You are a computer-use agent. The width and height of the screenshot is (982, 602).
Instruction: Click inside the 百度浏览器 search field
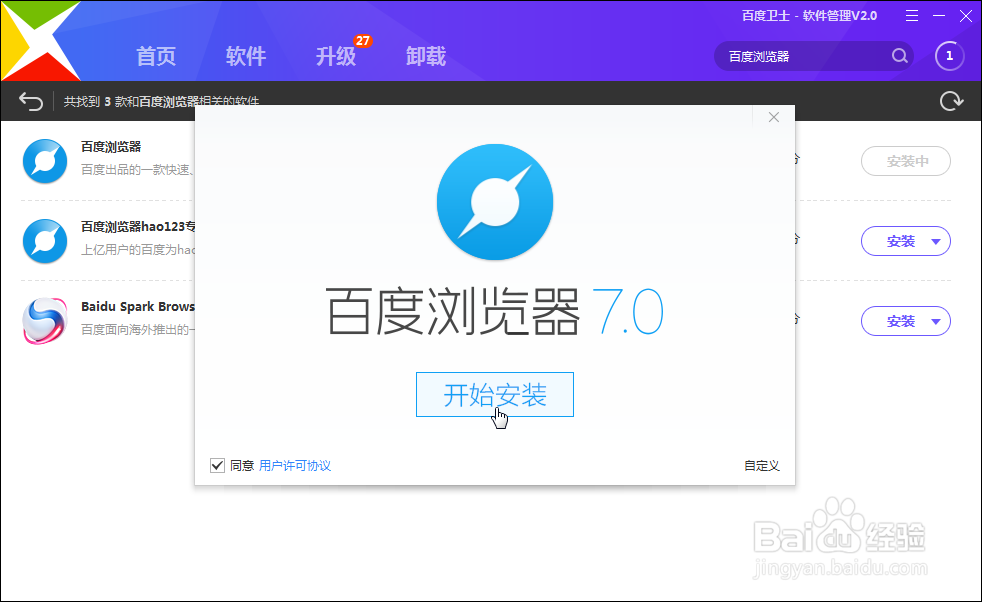point(800,56)
